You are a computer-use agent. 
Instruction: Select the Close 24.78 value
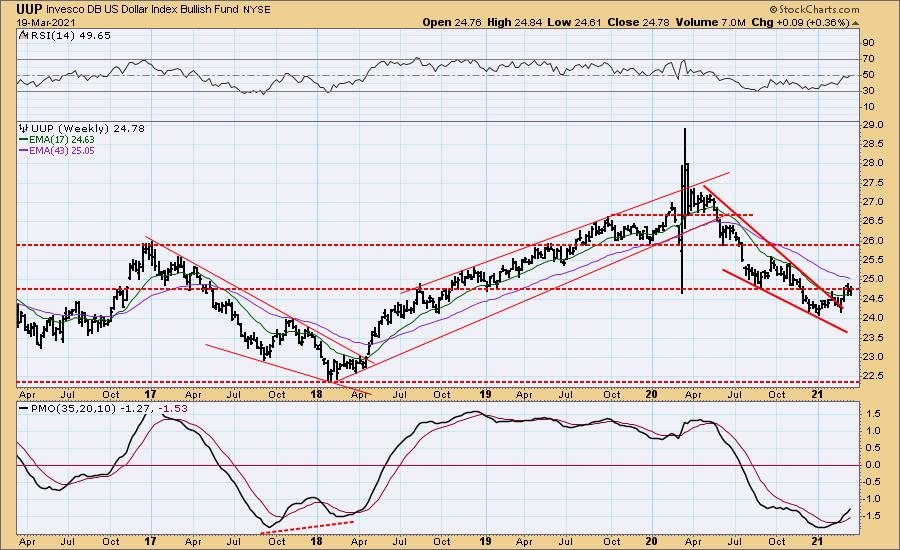pyautogui.click(x=638, y=22)
